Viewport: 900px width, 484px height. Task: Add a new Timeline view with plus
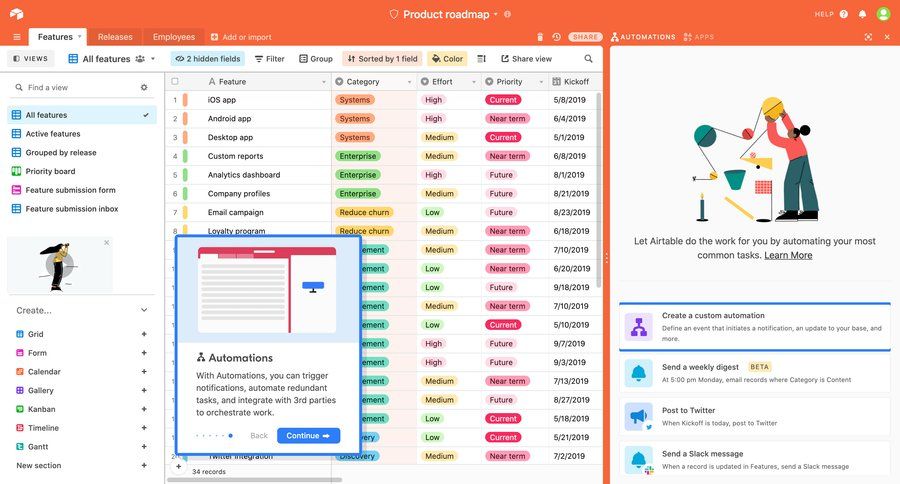144,428
